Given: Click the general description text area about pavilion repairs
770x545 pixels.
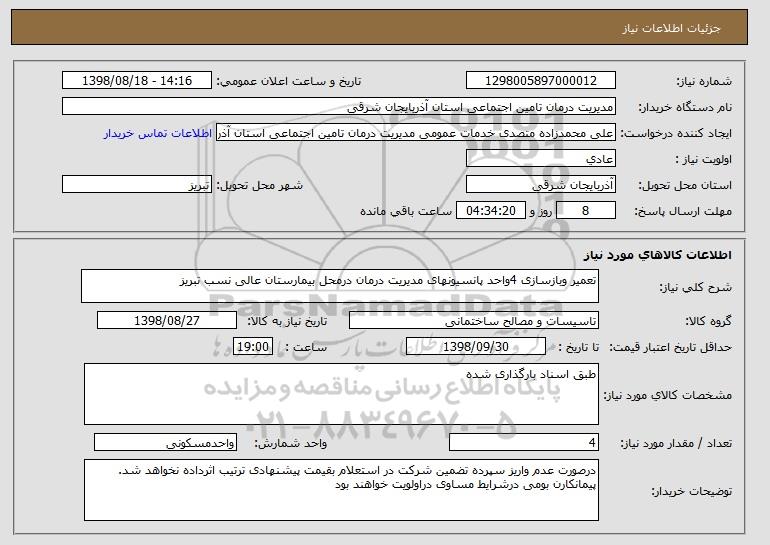Looking at the screenshot, I should tap(340, 286).
